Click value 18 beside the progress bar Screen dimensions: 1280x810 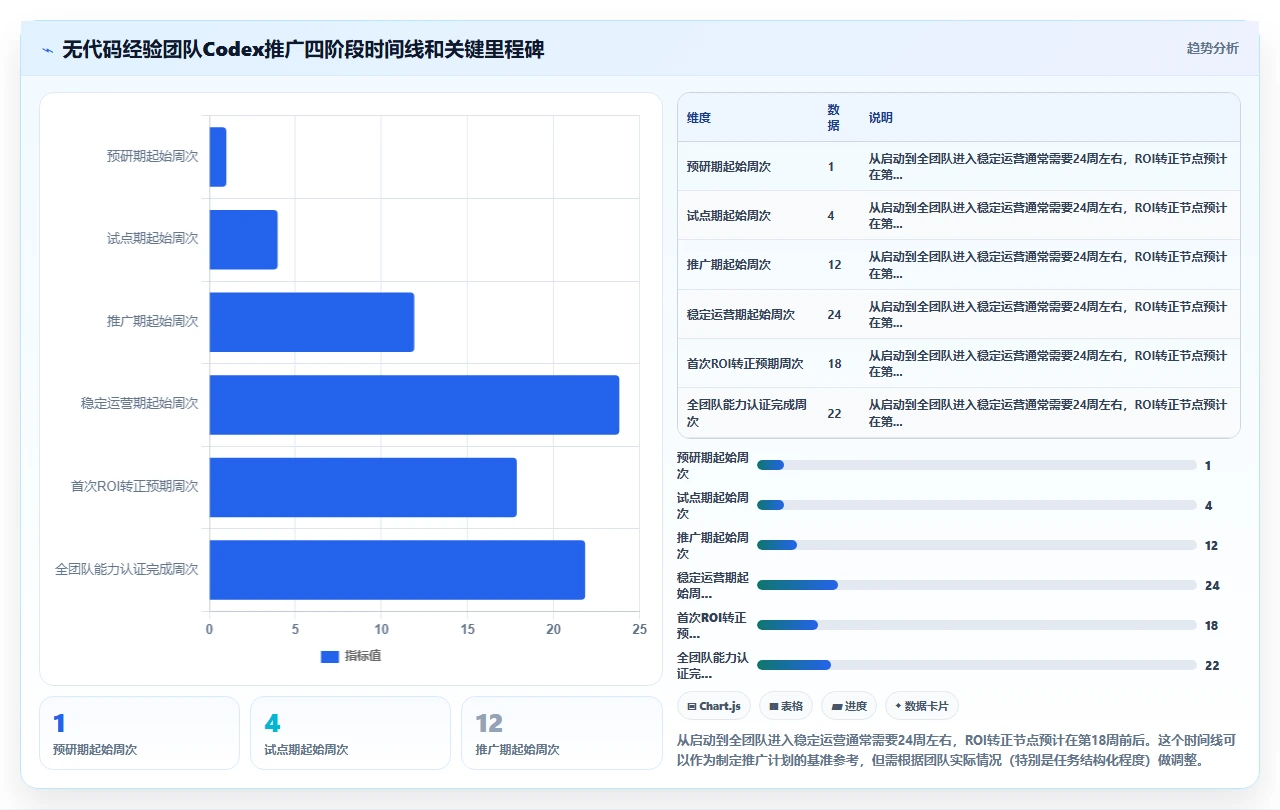(x=1212, y=625)
